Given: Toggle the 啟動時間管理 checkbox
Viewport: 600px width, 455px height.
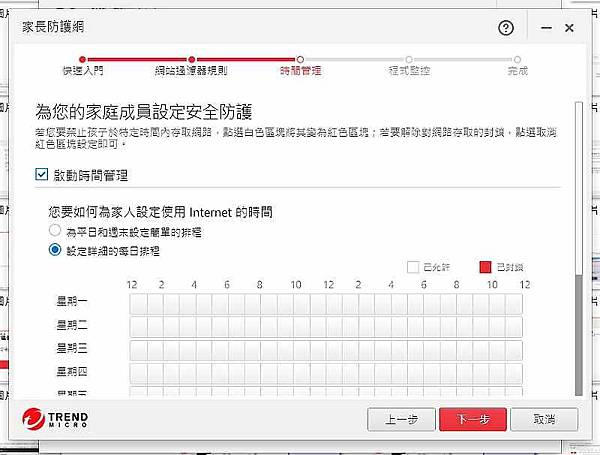Looking at the screenshot, I should point(41,174).
